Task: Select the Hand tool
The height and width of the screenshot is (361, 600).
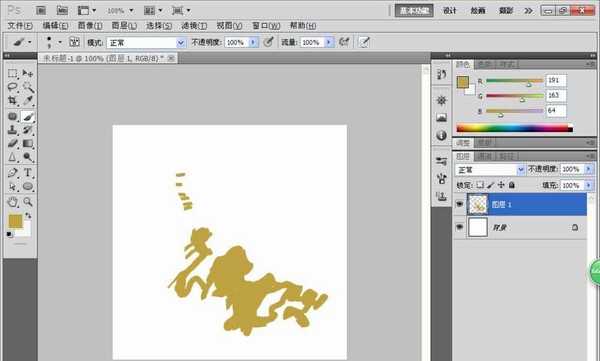Action: [x=13, y=202]
